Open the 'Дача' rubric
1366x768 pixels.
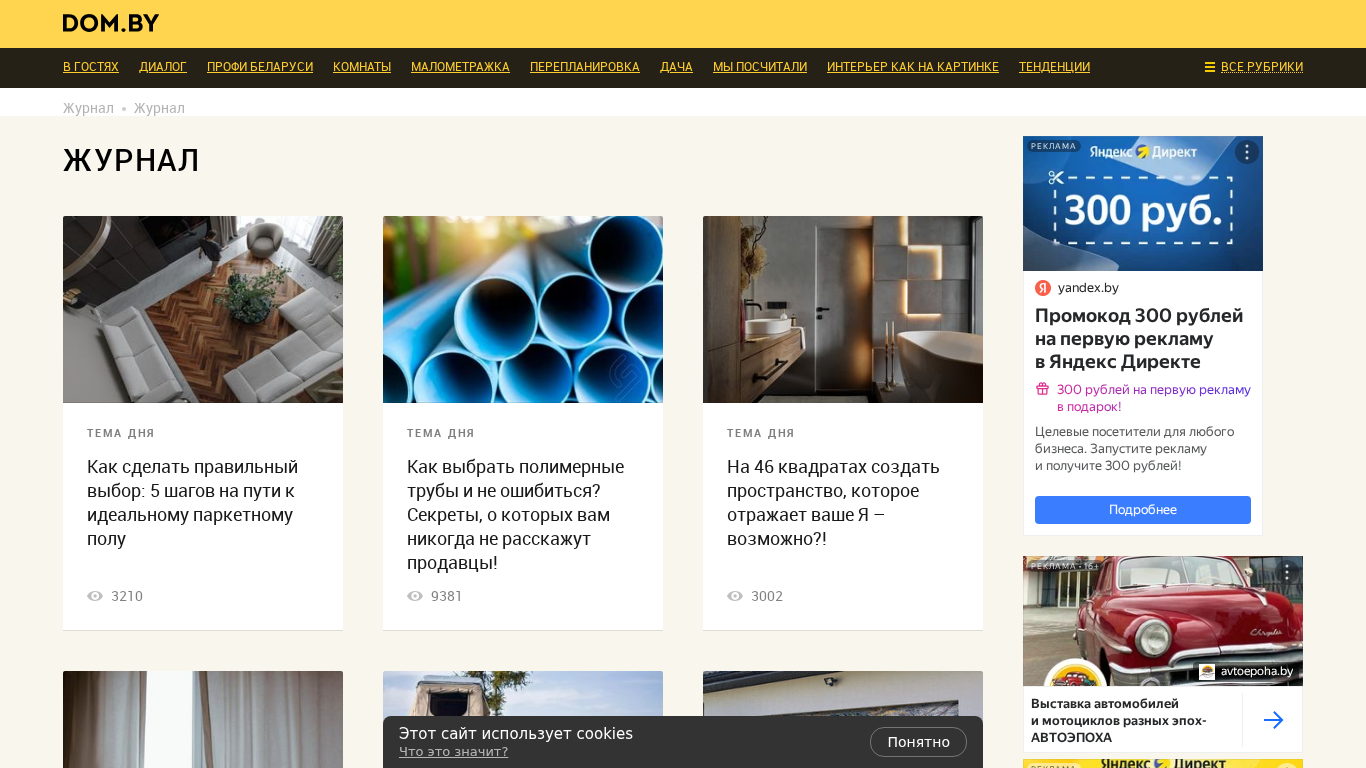click(x=676, y=67)
